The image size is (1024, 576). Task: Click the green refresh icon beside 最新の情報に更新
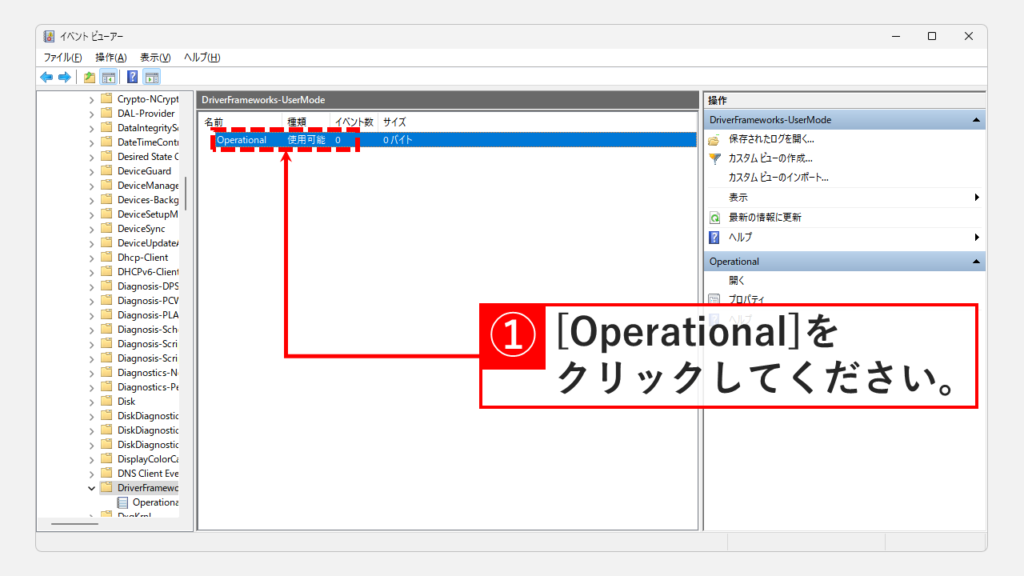coord(714,217)
